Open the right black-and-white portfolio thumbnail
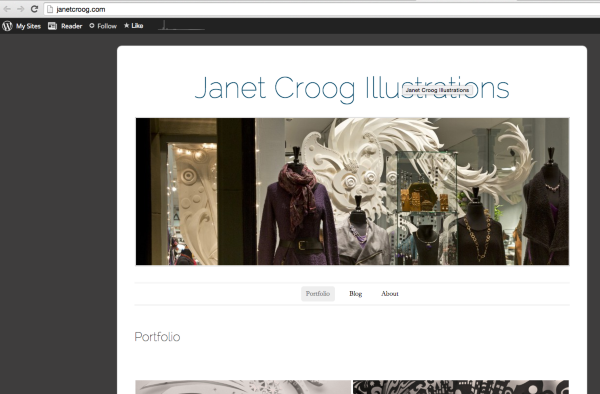 tap(461, 387)
